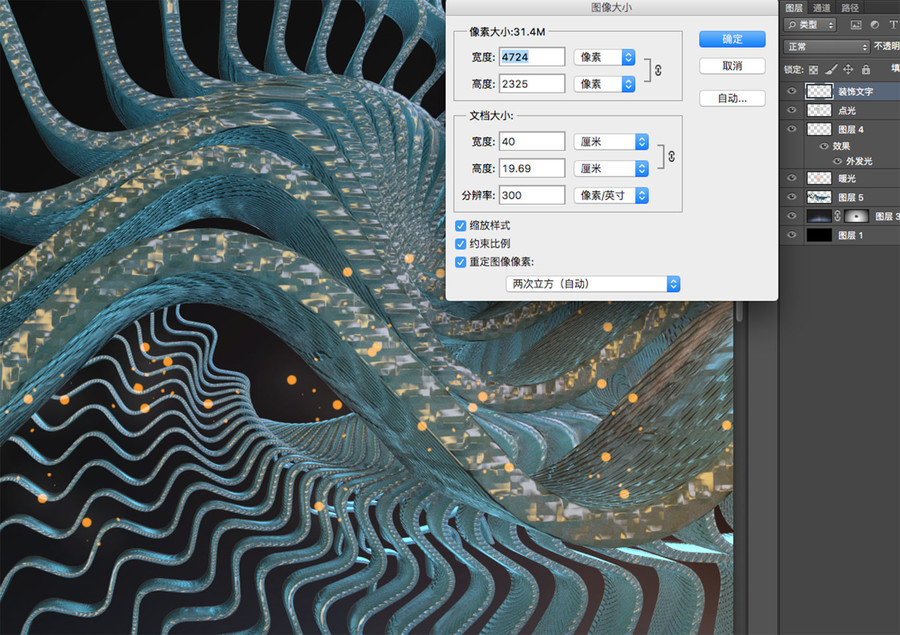The width and height of the screenshot is (900, 635).
Task: Open the 两次立方（自动）resampling method dropdown
Action: point(593,284)
